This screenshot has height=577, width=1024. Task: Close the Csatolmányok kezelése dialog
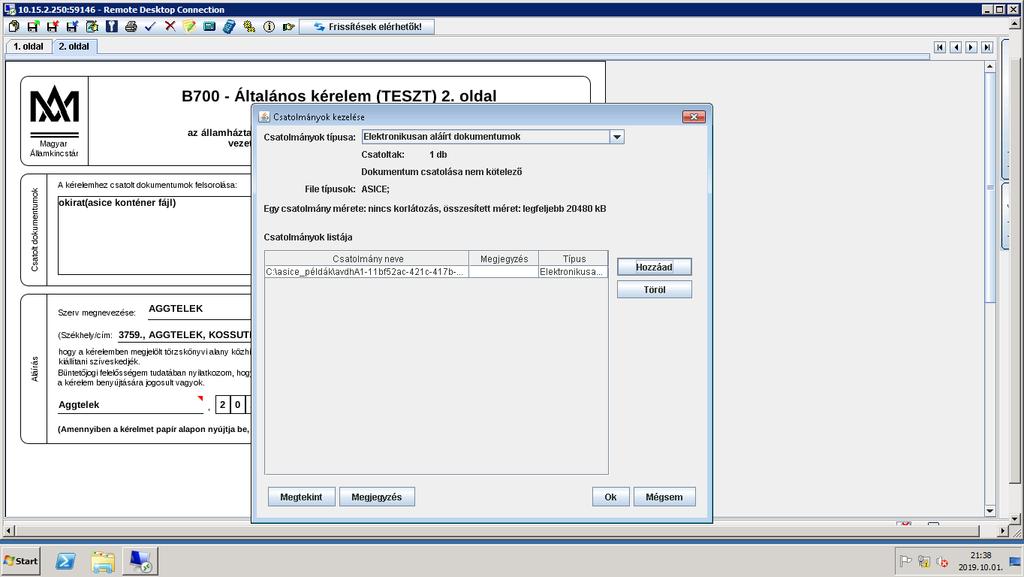[694, 117]
